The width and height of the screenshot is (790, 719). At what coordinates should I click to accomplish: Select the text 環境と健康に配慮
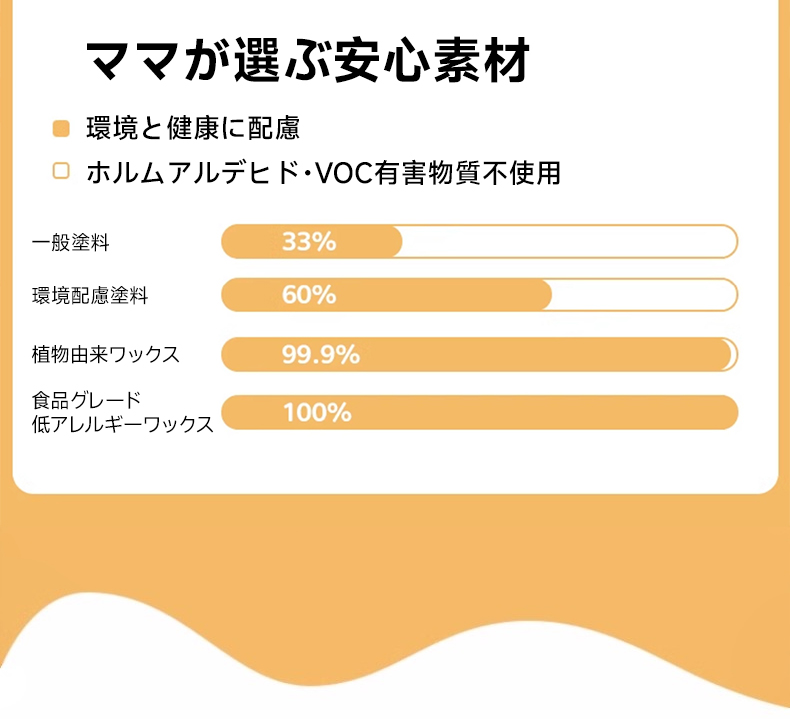[193, 128]
